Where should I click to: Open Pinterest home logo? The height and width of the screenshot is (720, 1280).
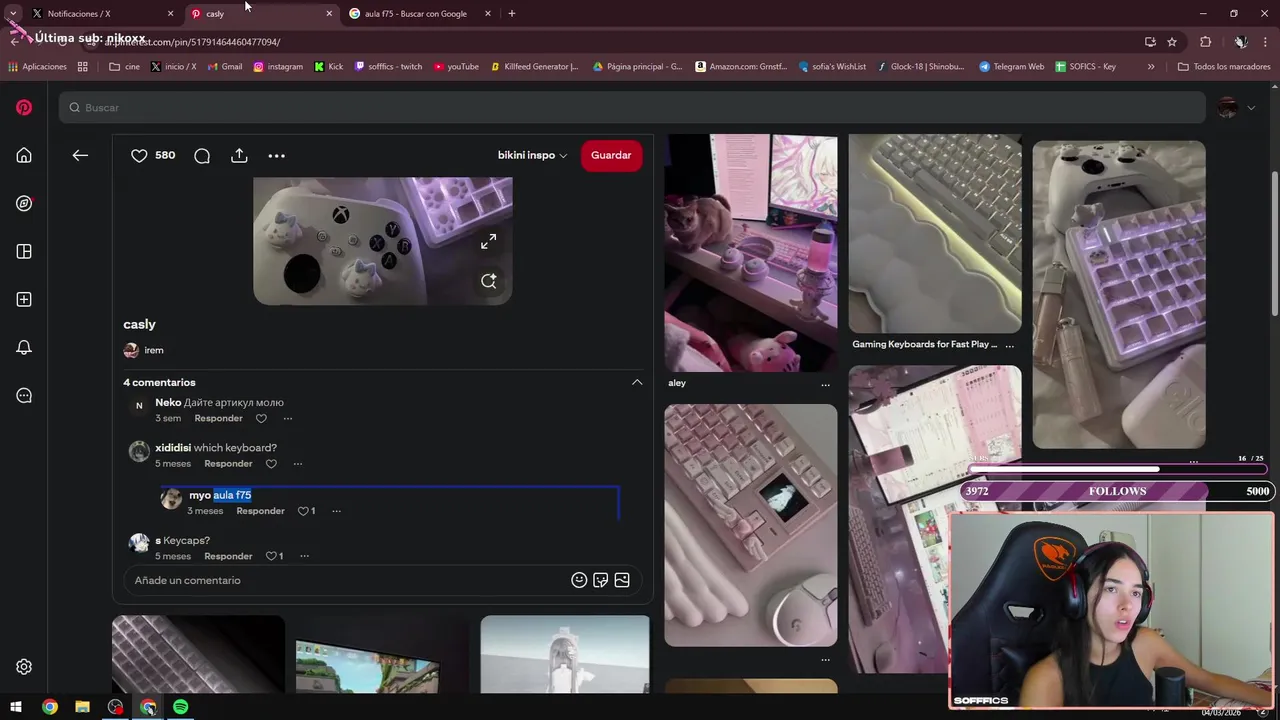[x=24, y=107]
